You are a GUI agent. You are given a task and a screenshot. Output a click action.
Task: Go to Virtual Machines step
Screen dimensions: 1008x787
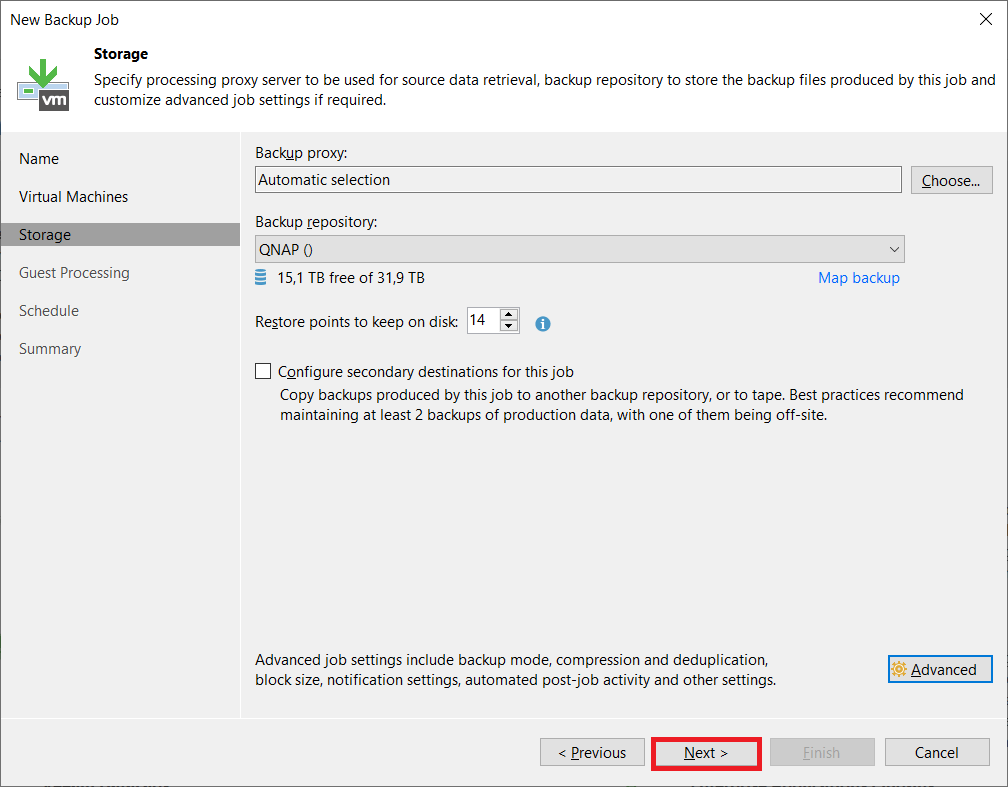[x=73, y=197]
